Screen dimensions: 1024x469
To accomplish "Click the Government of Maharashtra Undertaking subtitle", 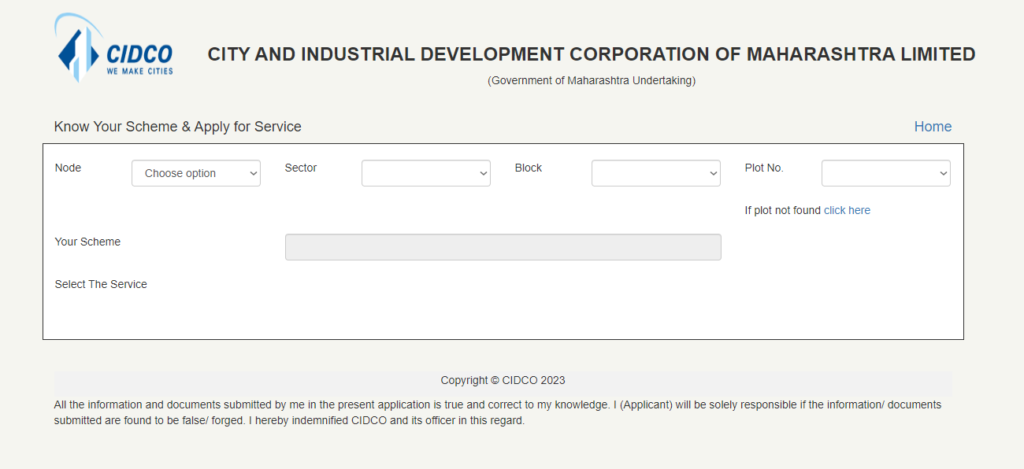I will (591, 80).
